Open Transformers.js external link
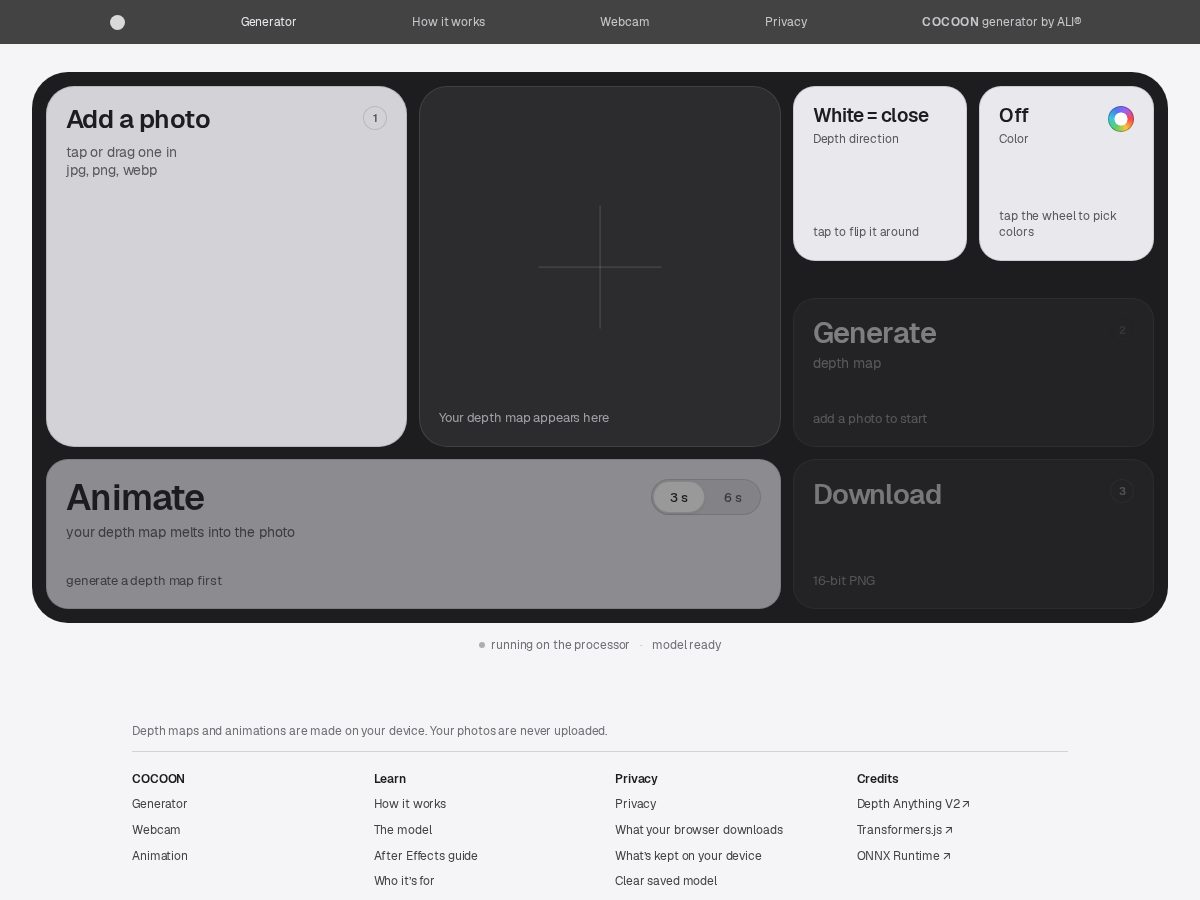The height and width of the screenshot is (900, 1200). [905, 830]
